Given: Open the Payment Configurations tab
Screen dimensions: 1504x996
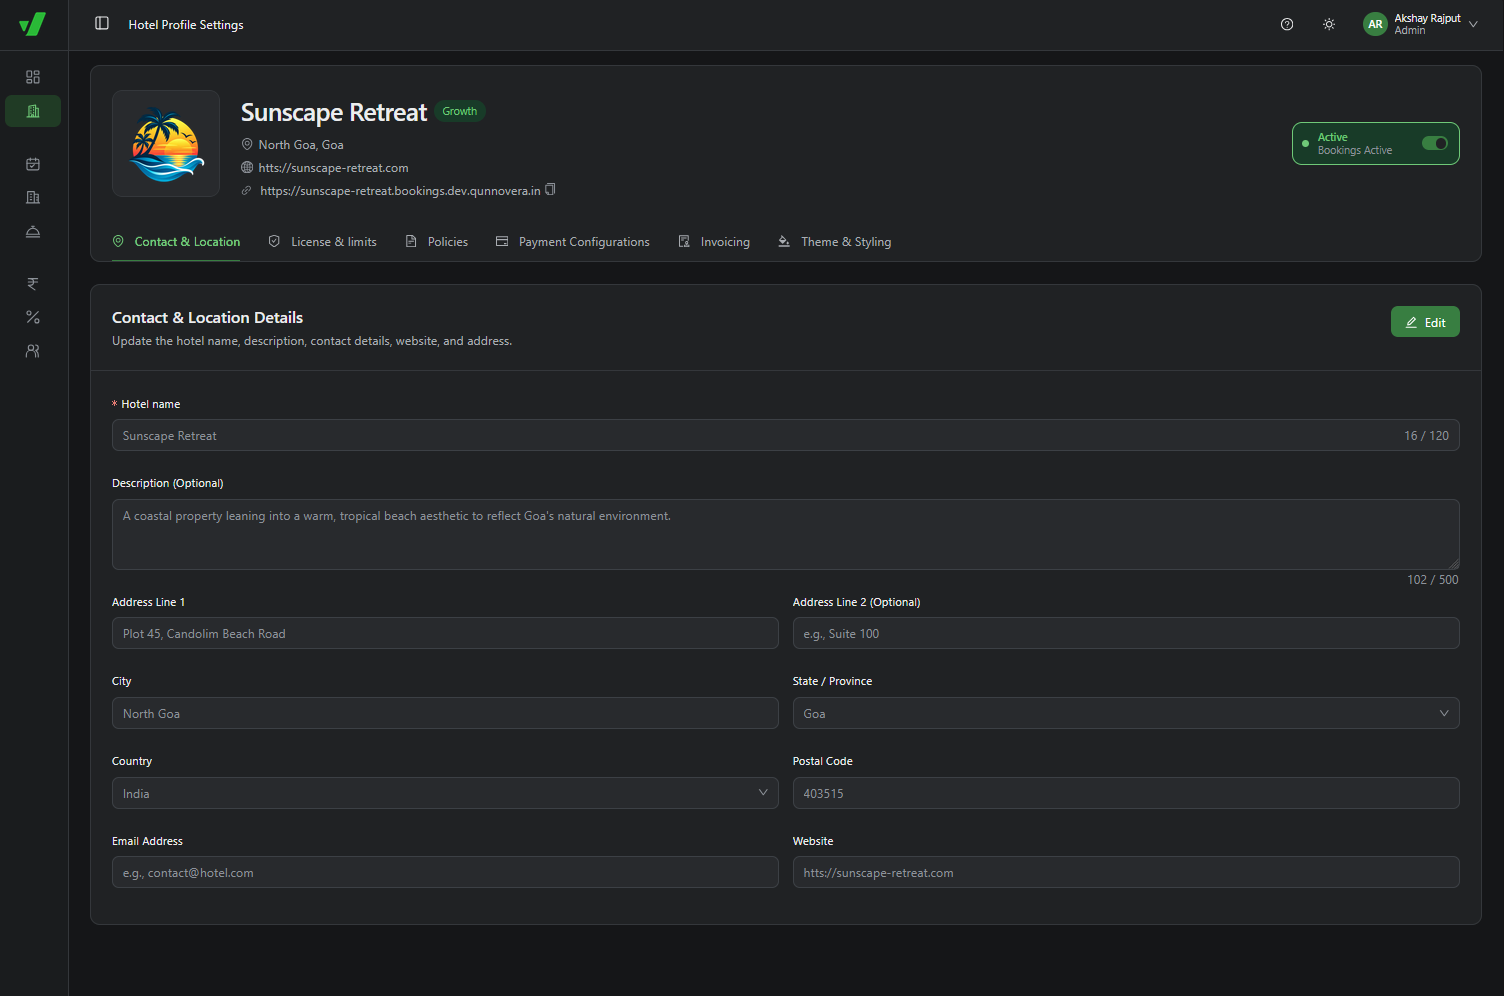Looking at the screenshot, I should pos(573,242).
